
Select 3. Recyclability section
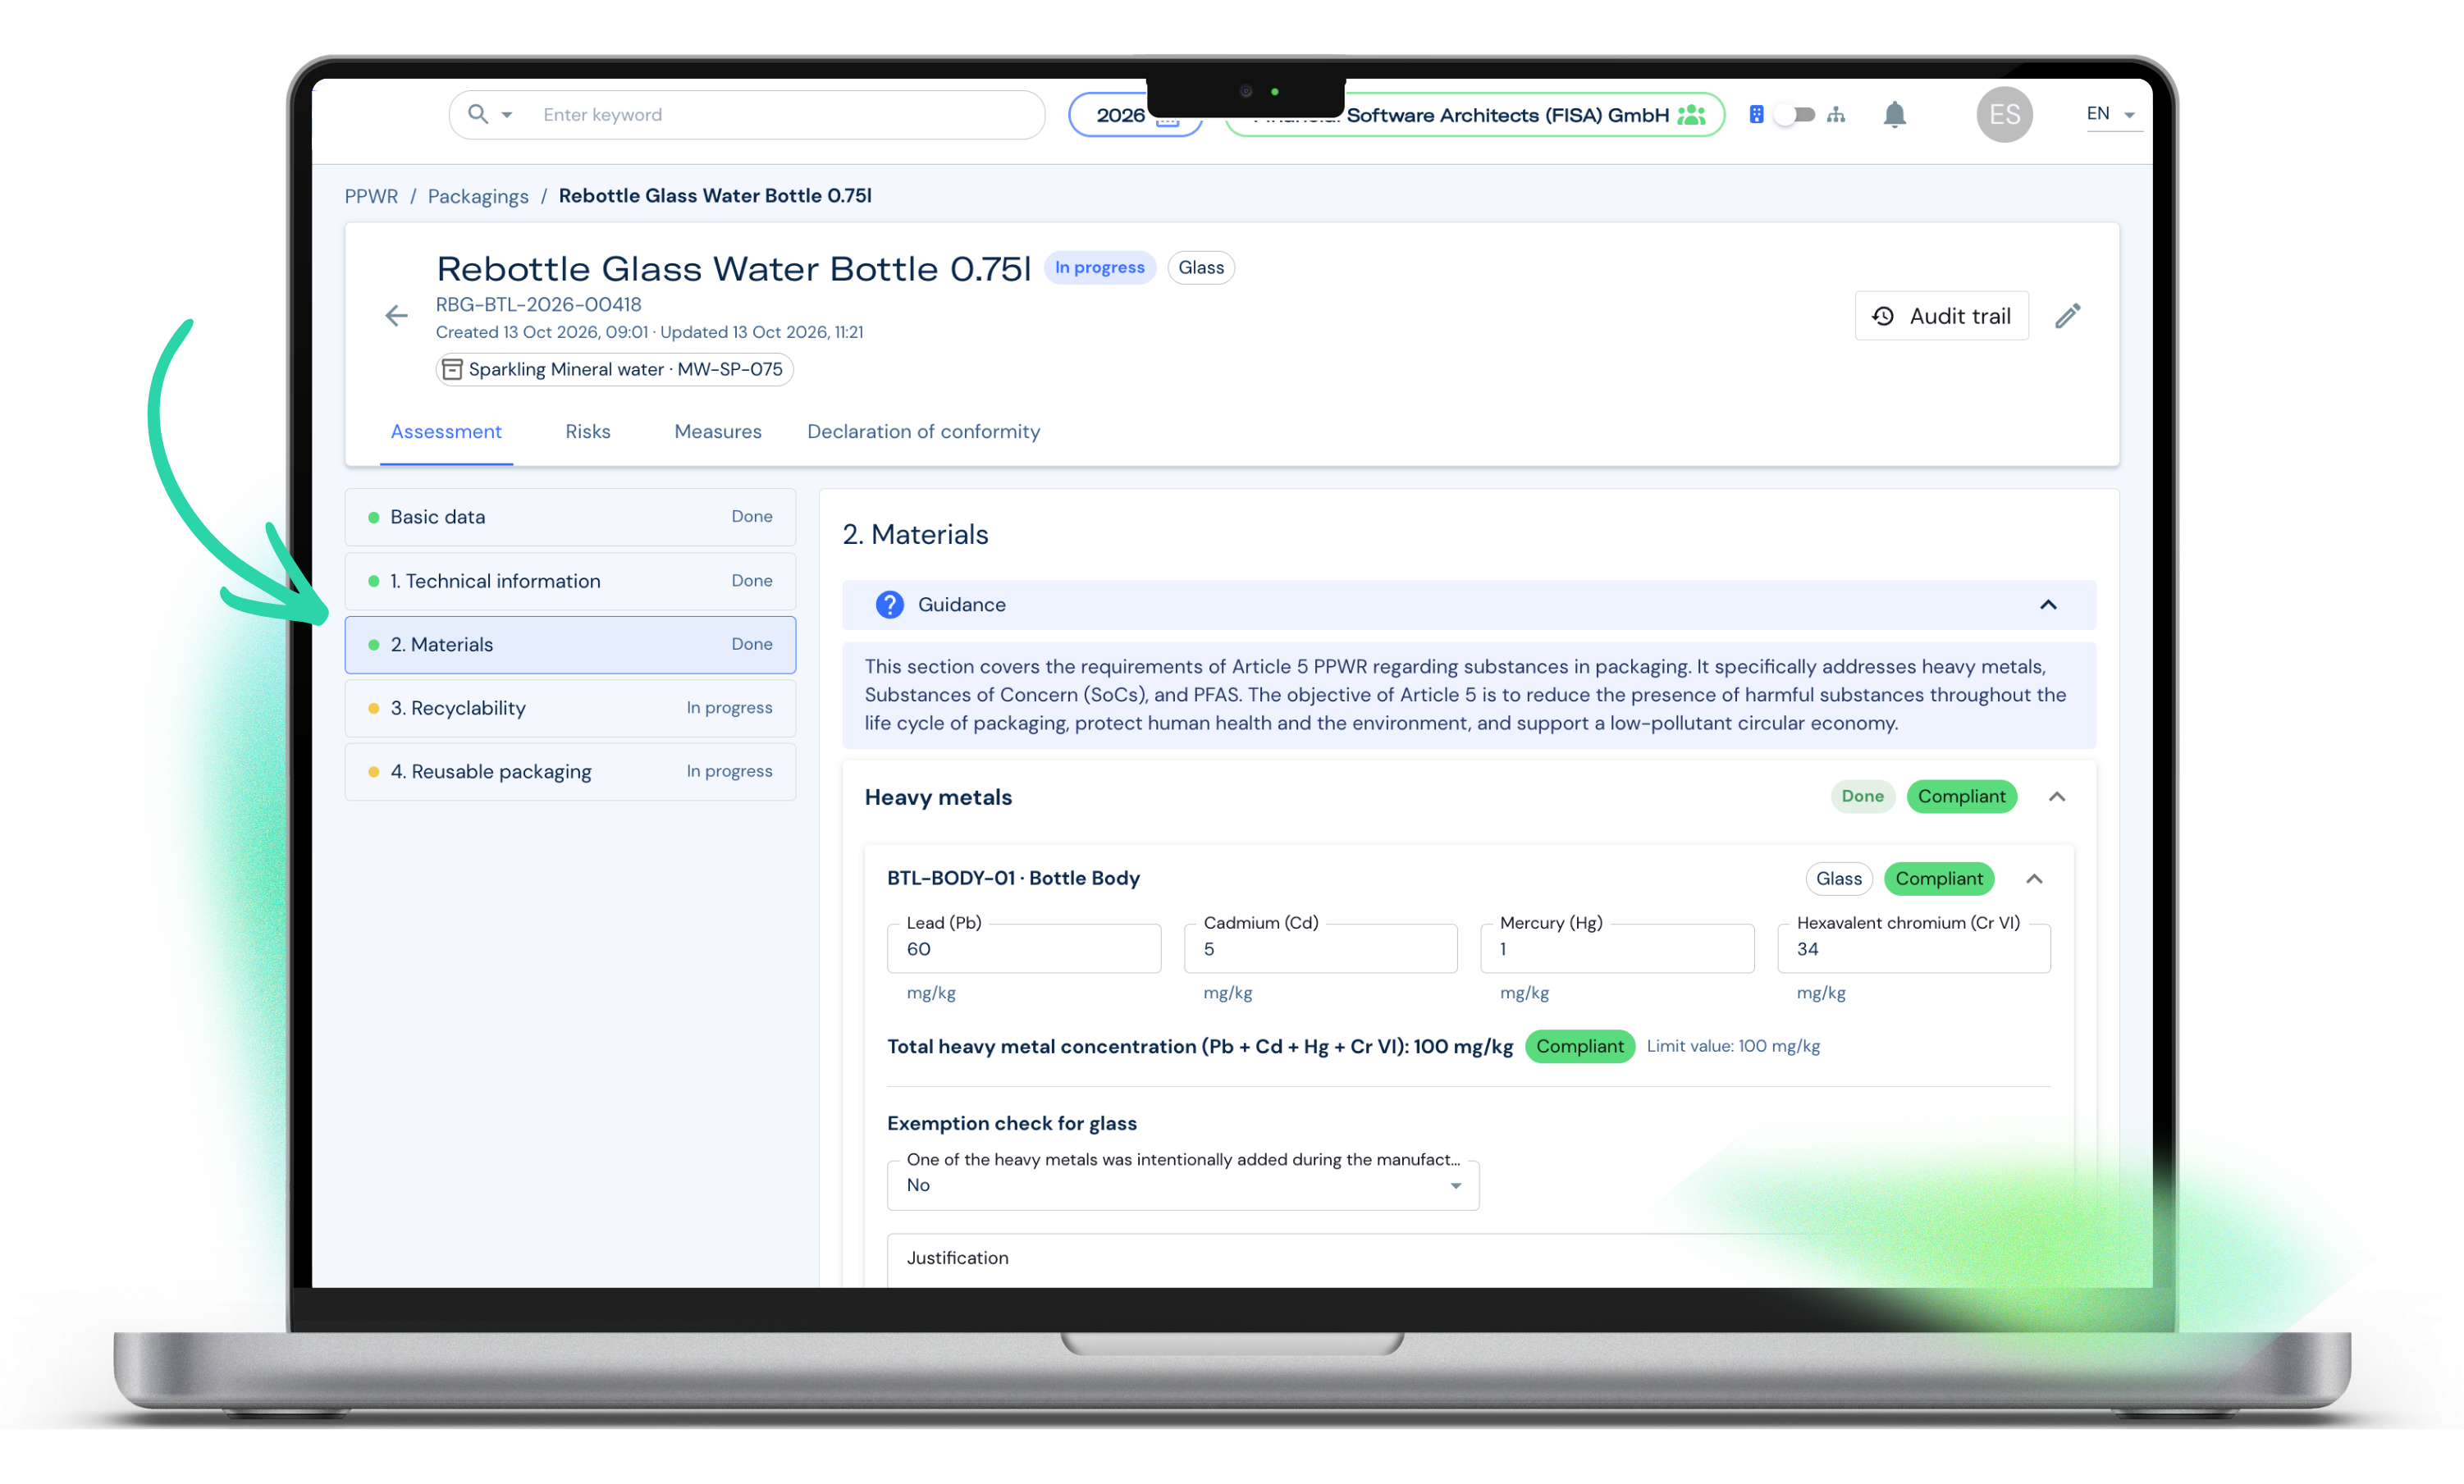570,708
